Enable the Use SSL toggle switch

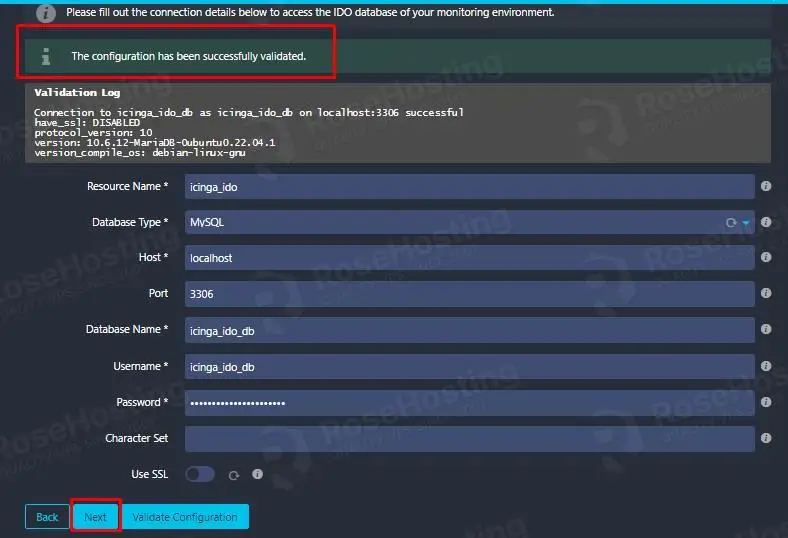[200, 474]
